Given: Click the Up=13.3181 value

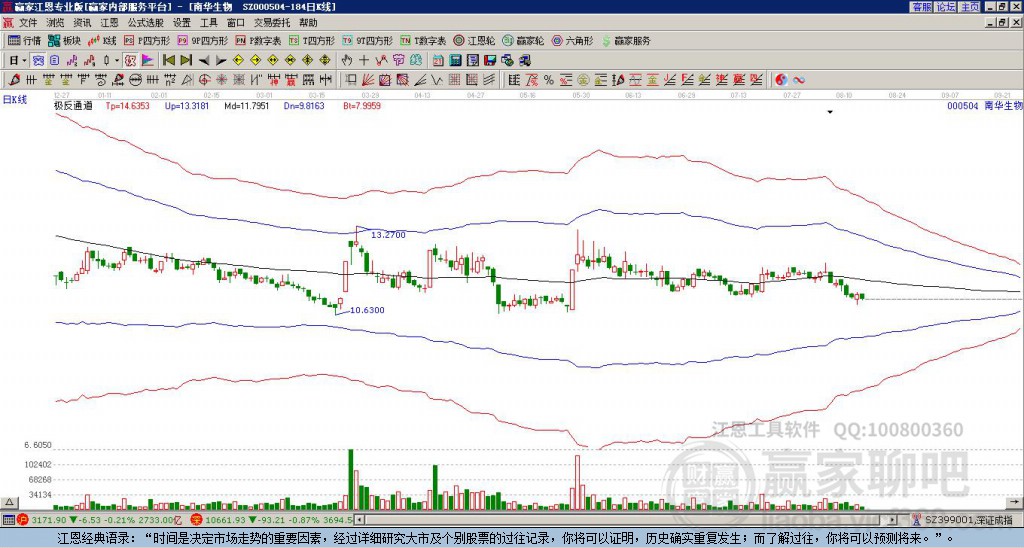Looking at the screenshot, I should (187, 105).
